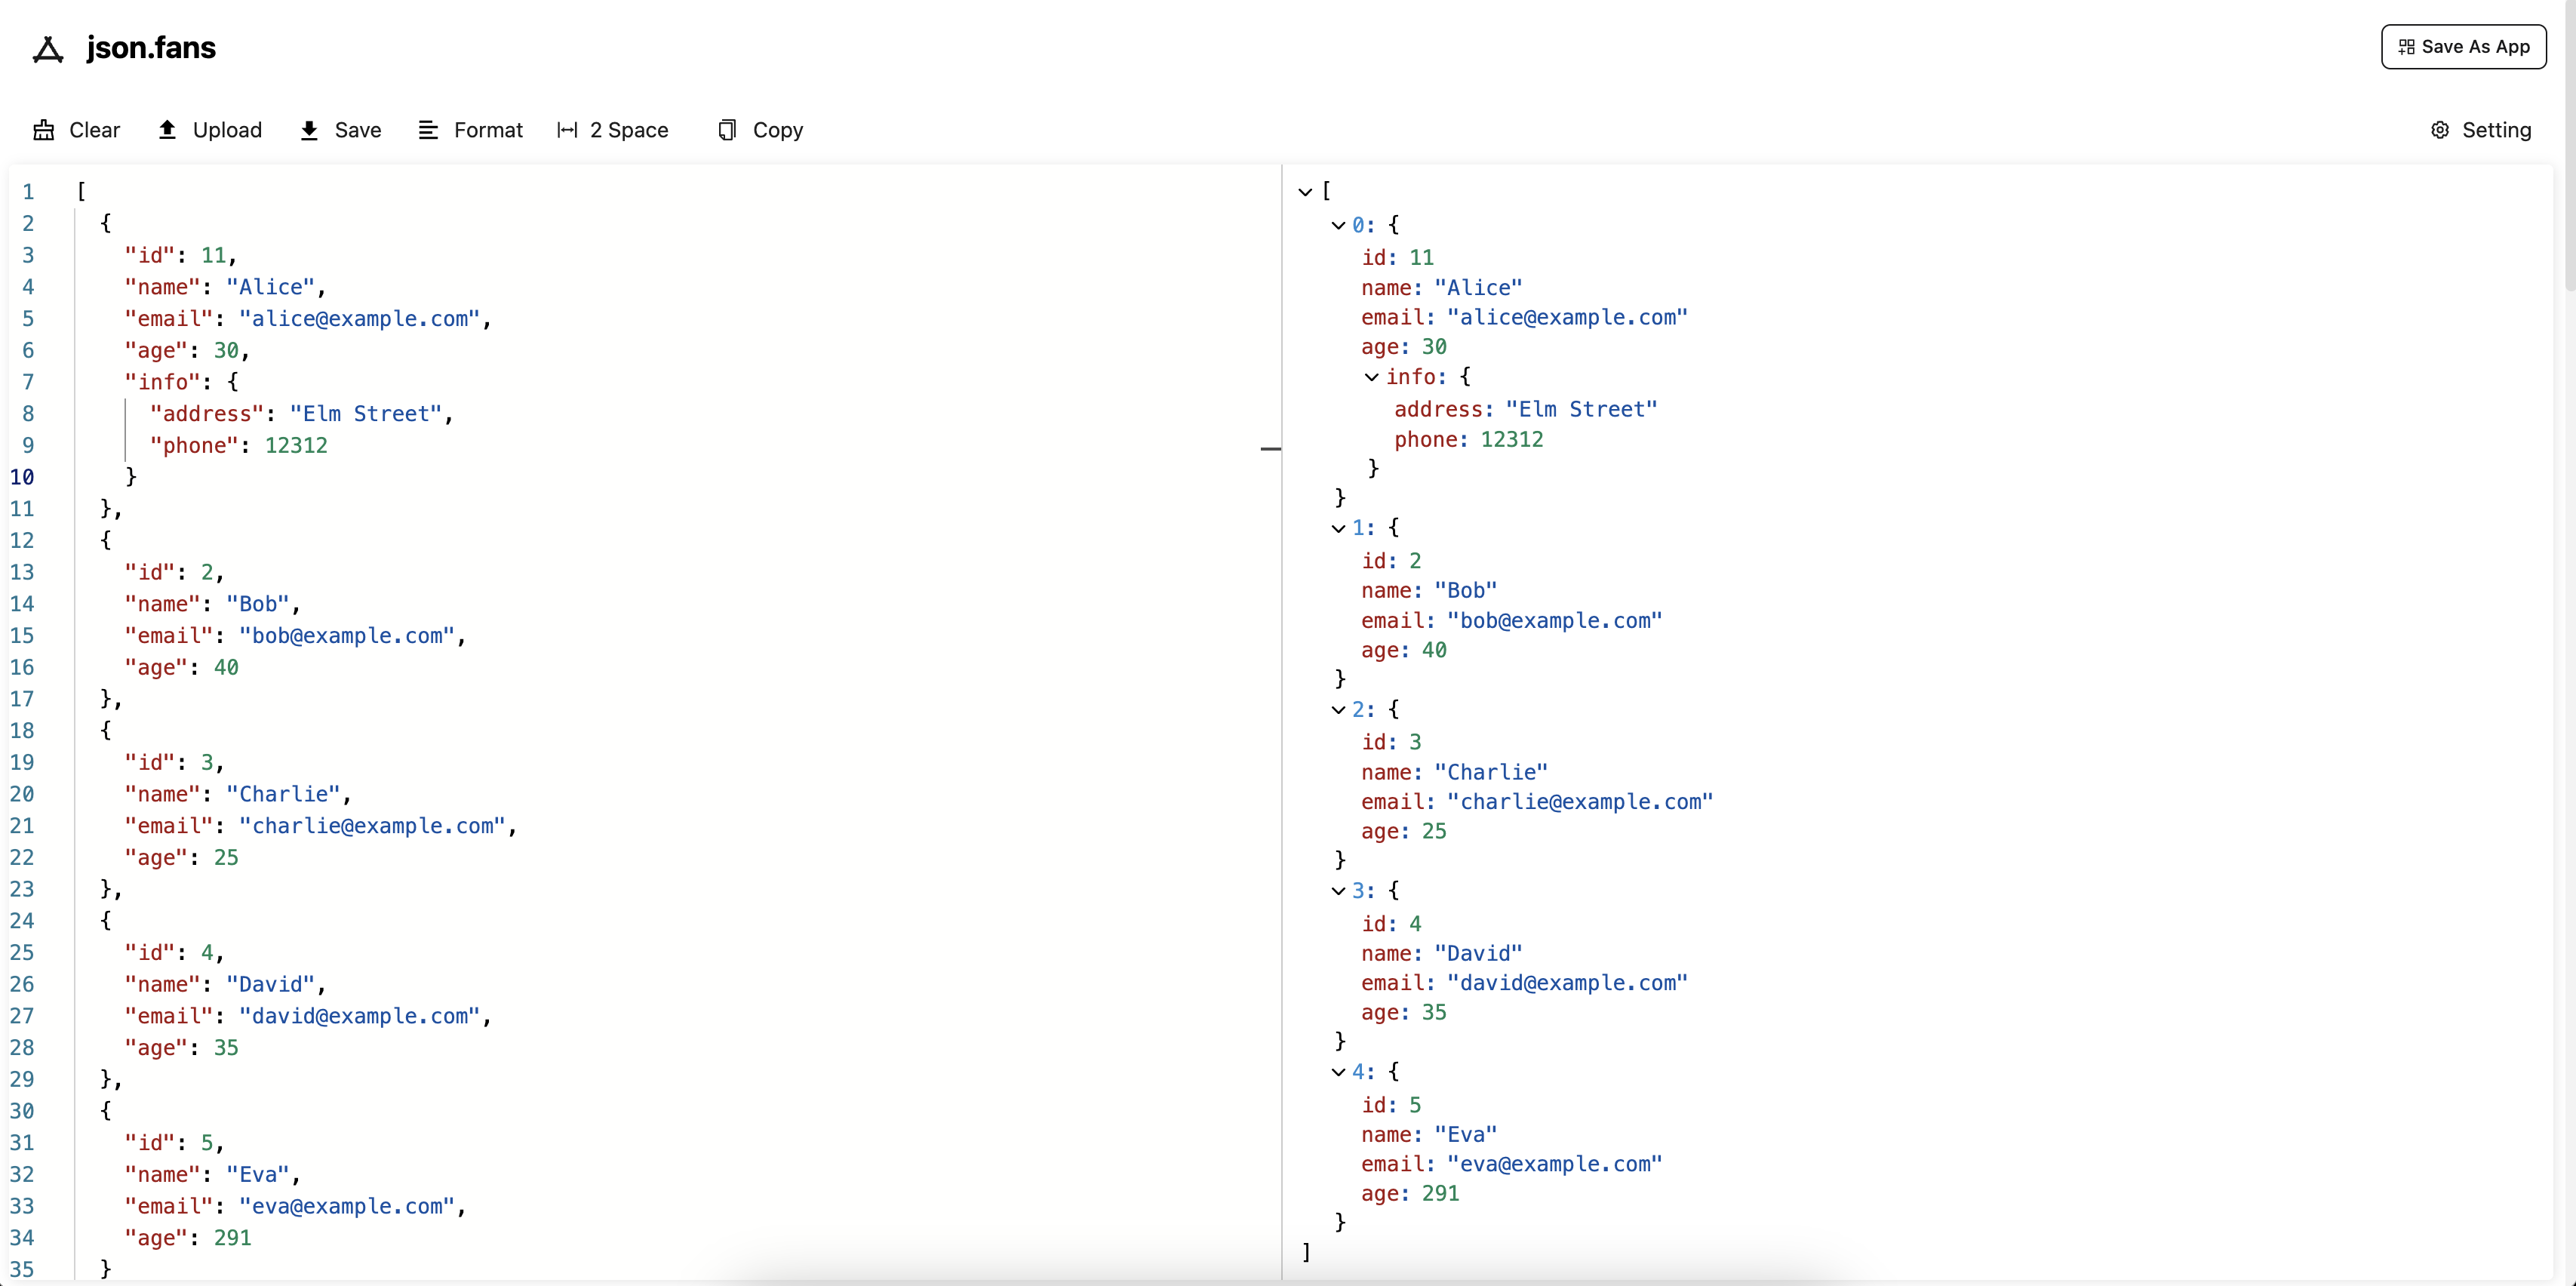
Task: Collapse item 0 in the tree view
Action: pos(1338,226)
